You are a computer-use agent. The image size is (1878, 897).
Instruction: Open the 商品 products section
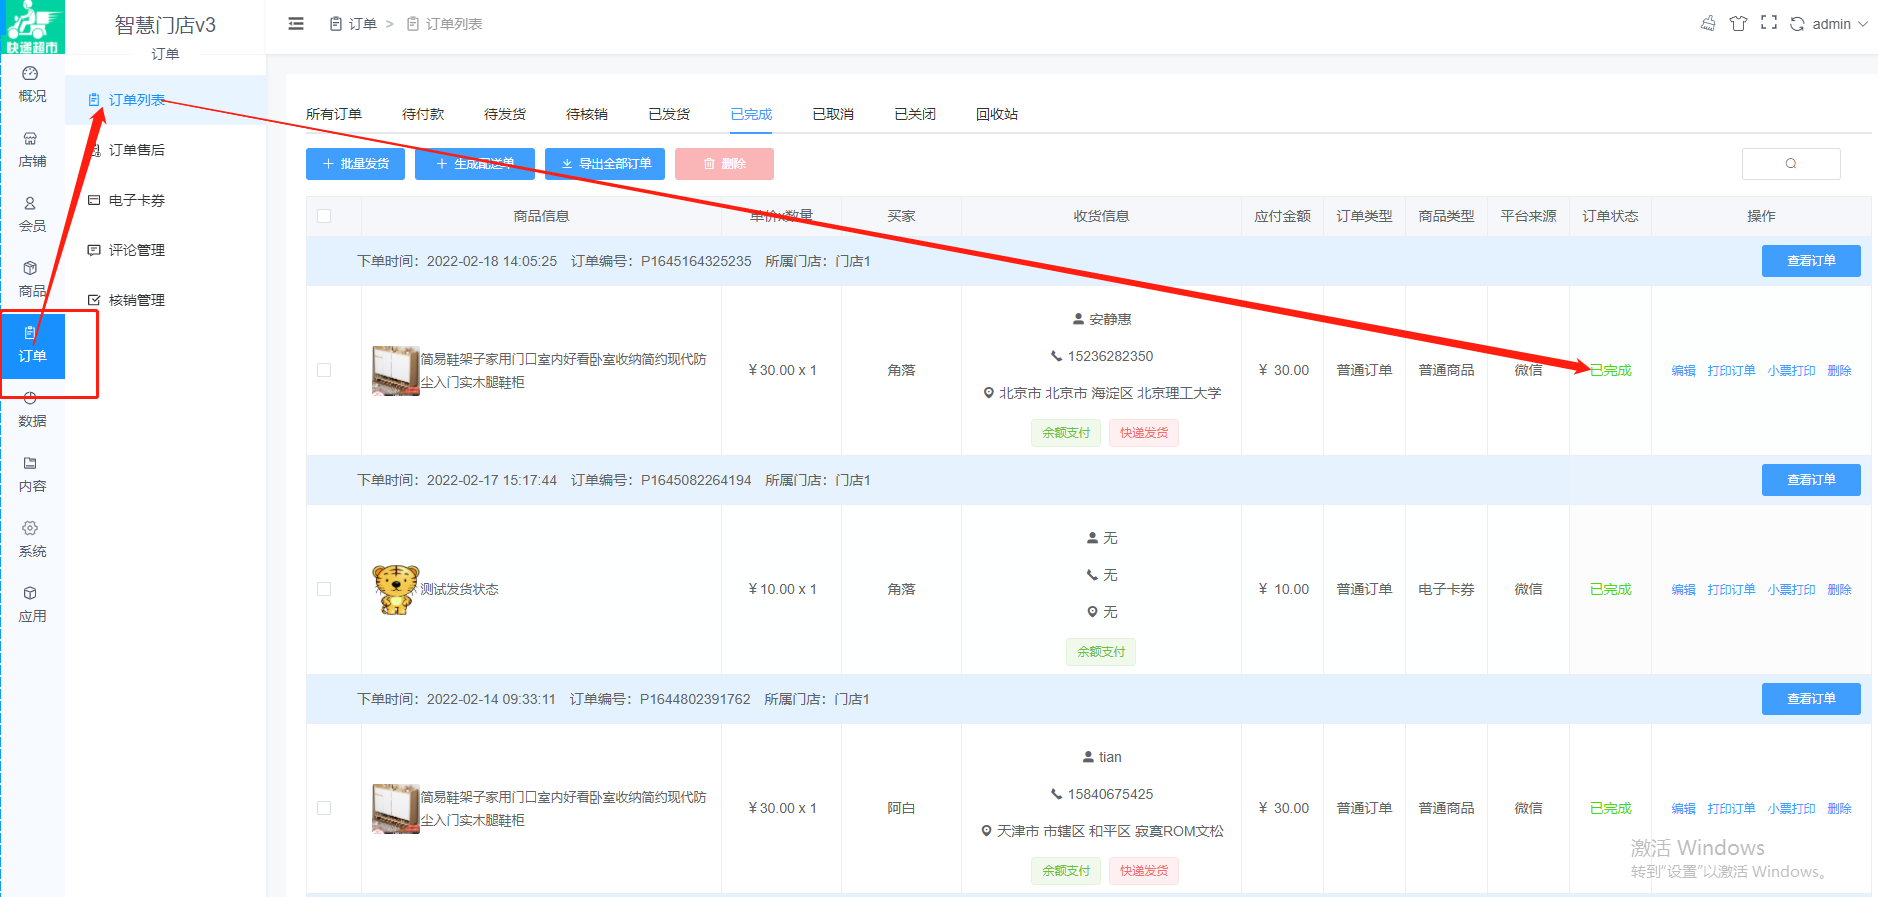(x=32, y=280)
